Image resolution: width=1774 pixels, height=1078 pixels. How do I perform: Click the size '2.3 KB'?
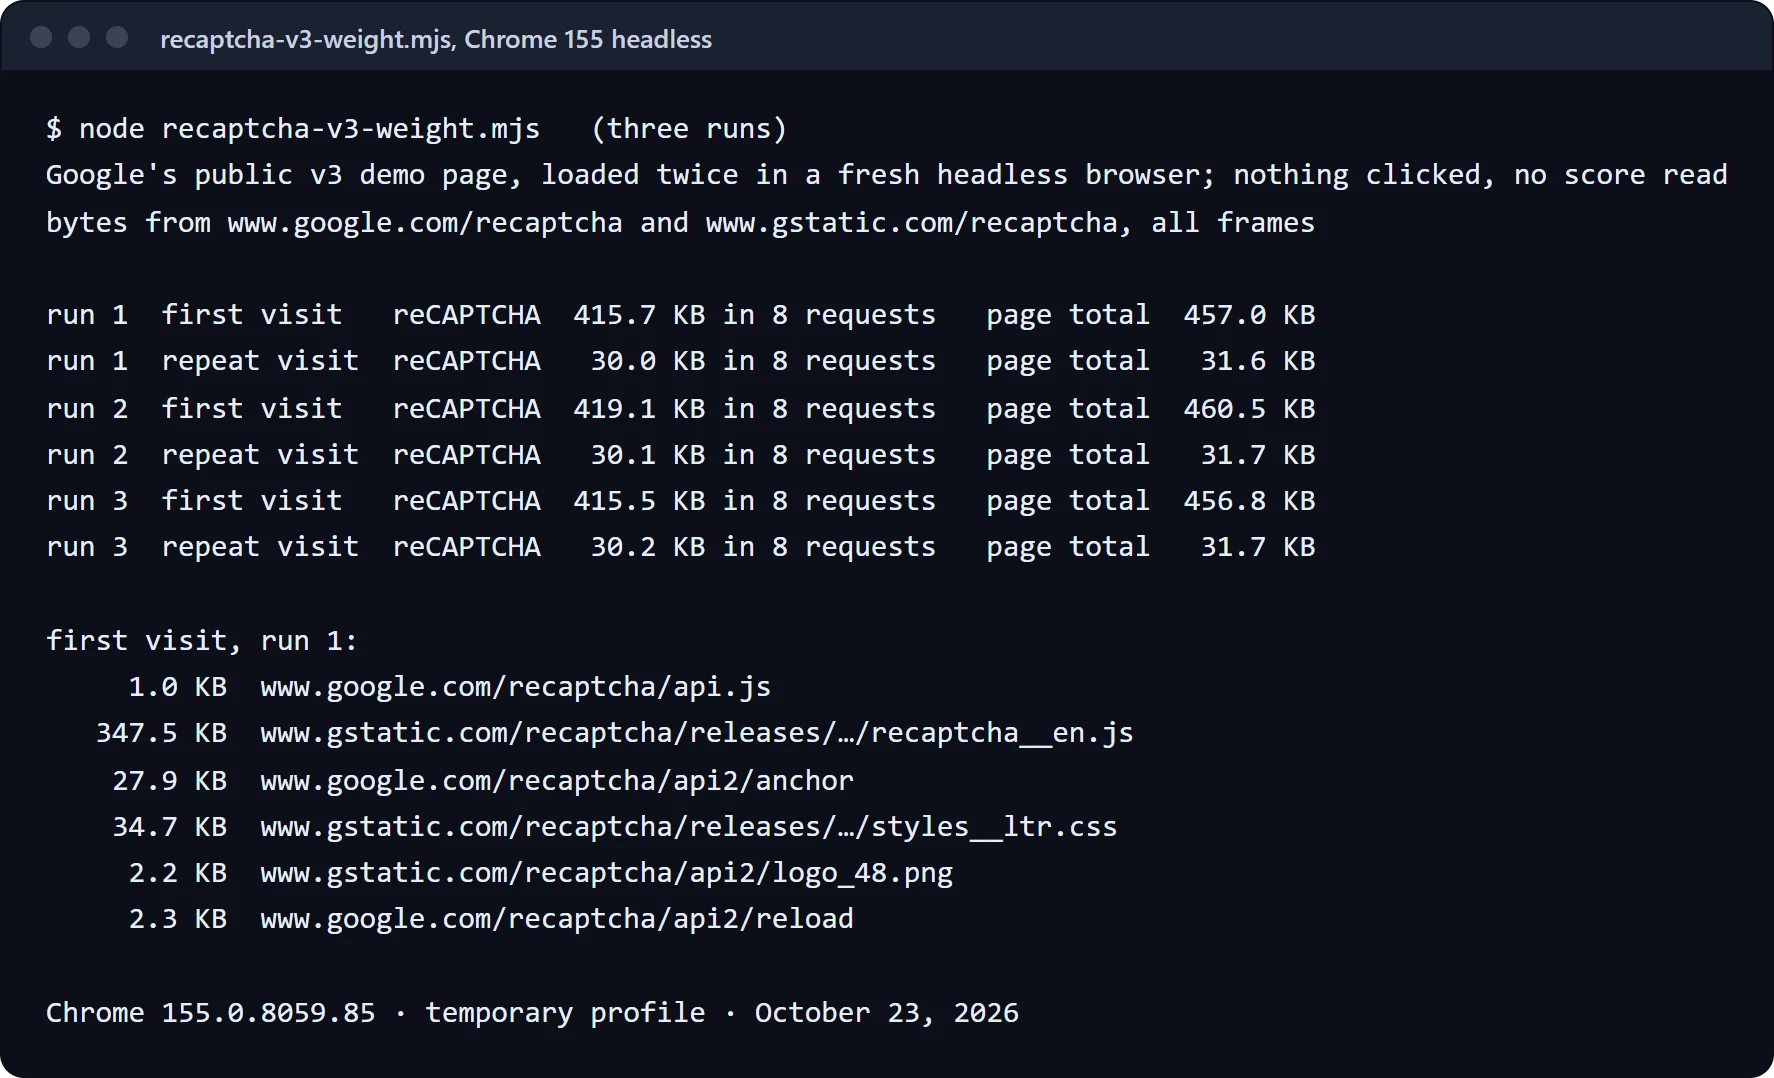point(177,919)
